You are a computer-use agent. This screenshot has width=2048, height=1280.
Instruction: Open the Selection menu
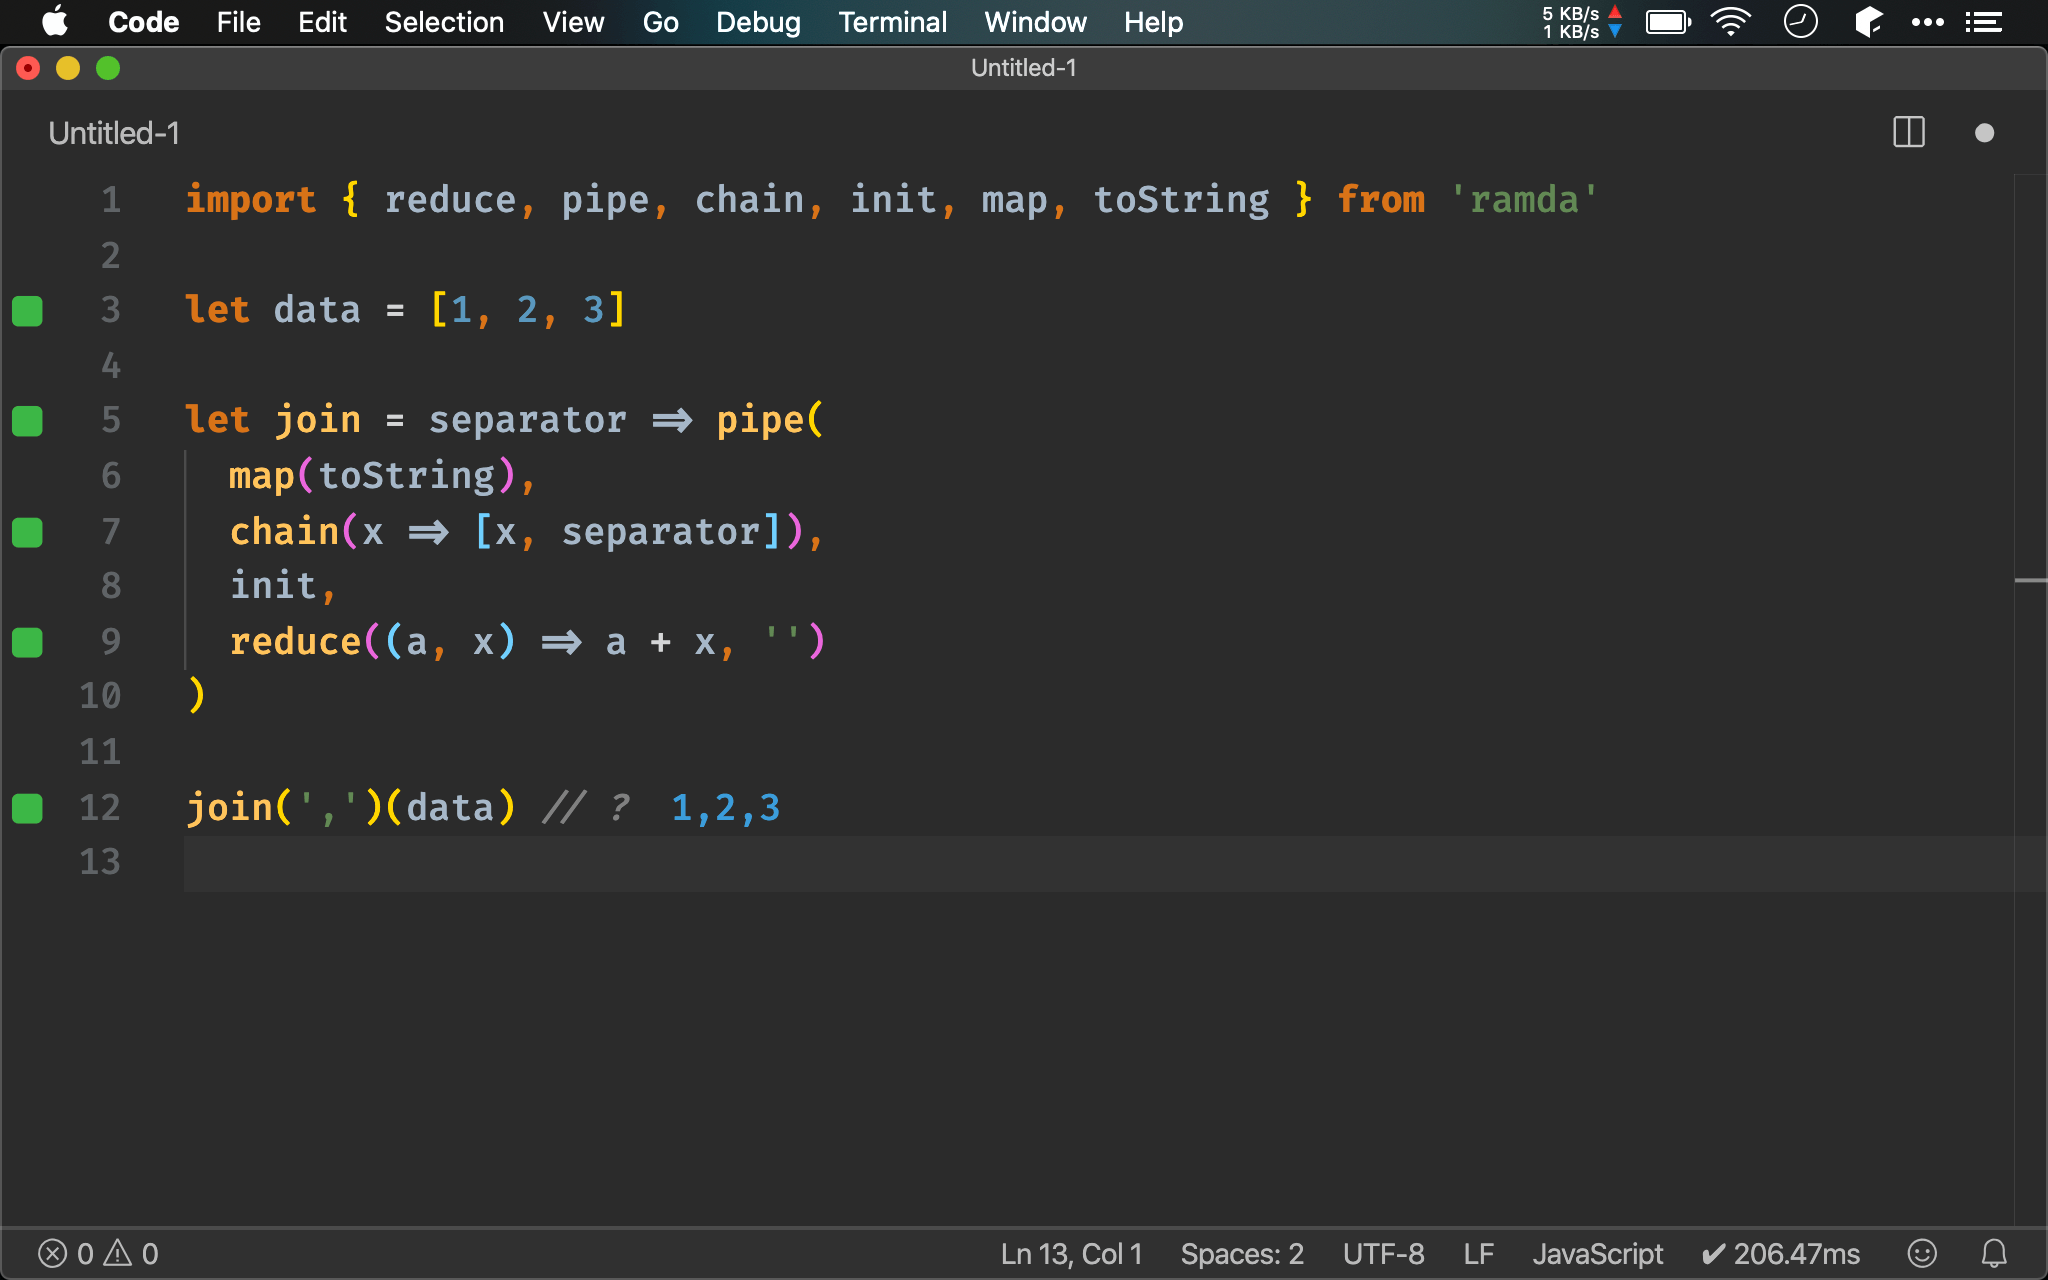click(444, 22)
